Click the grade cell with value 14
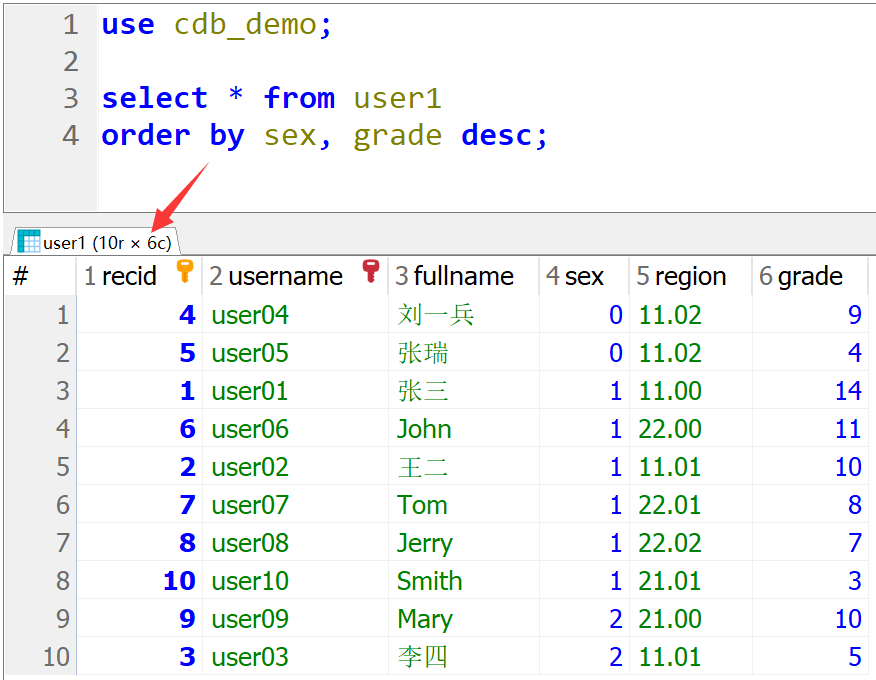 point(847,391)
